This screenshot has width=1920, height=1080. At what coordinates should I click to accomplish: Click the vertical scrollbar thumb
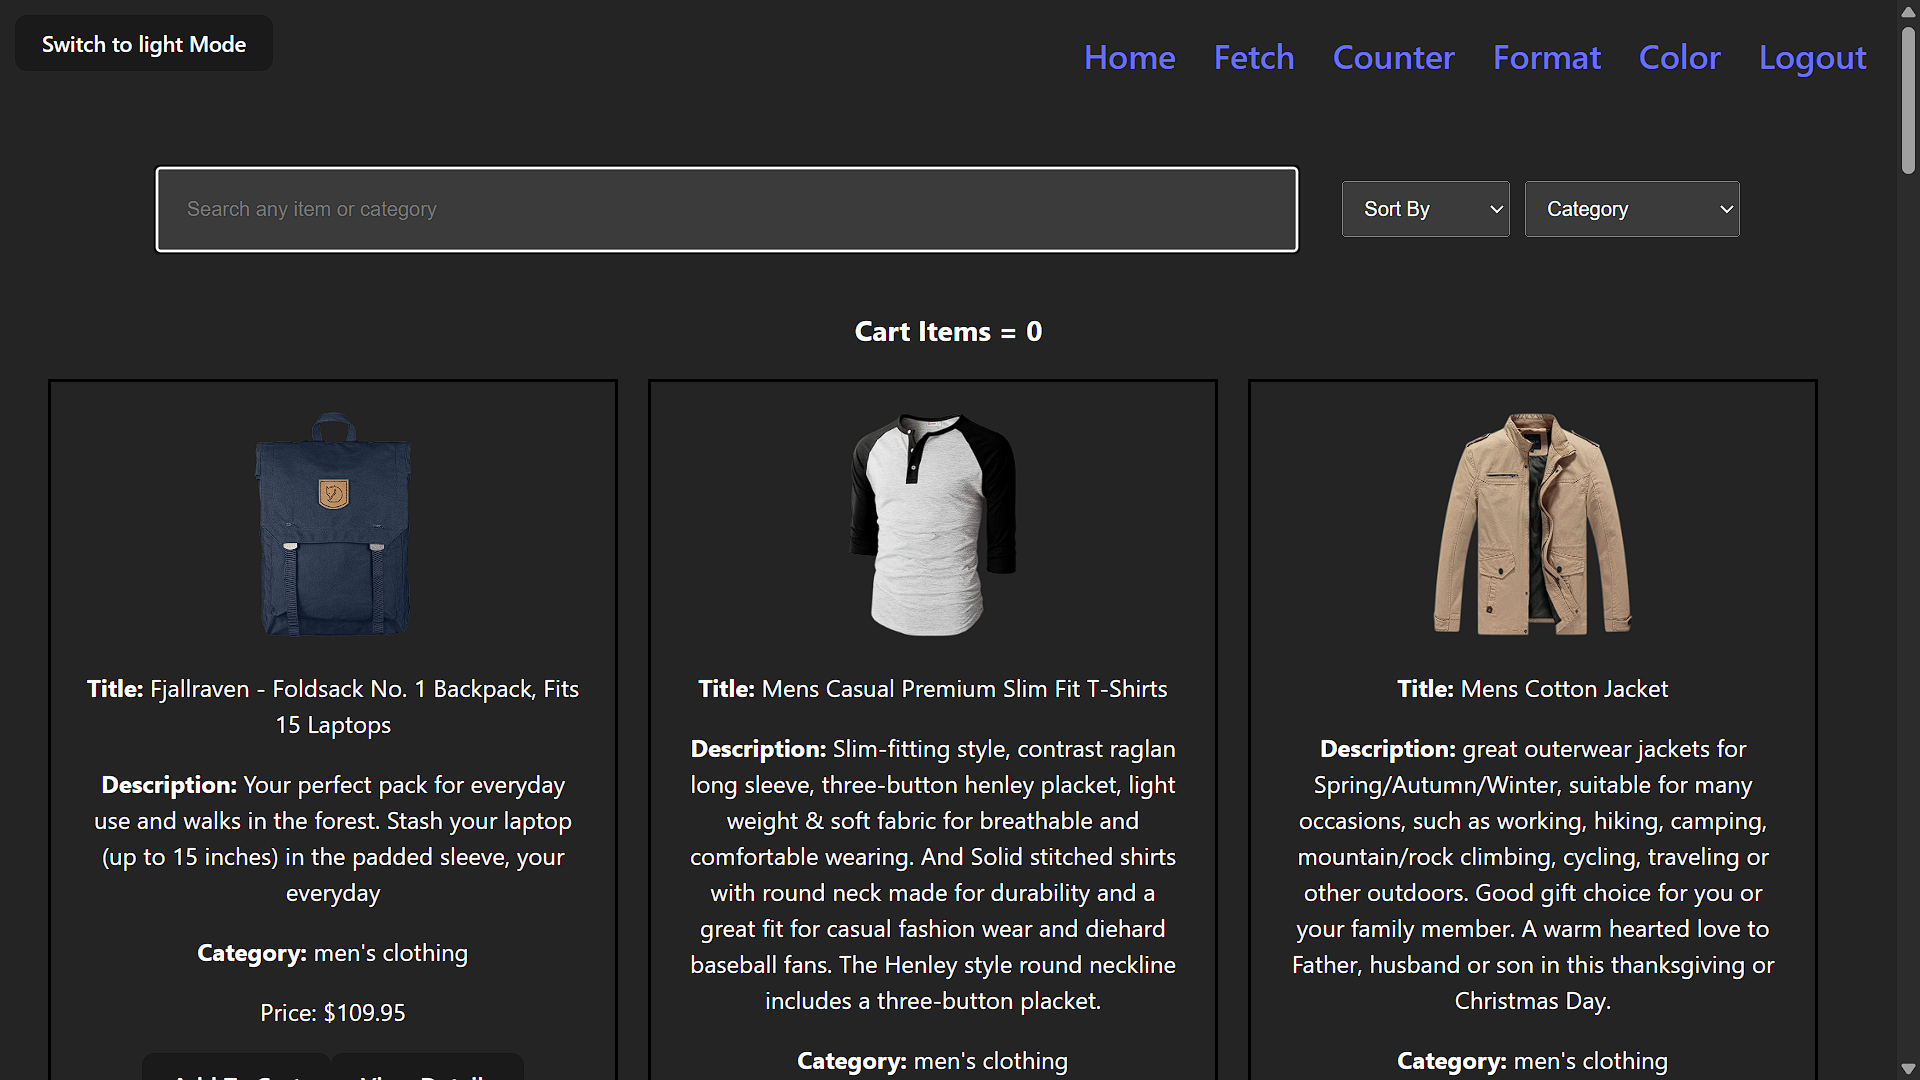coord(1908,100)
